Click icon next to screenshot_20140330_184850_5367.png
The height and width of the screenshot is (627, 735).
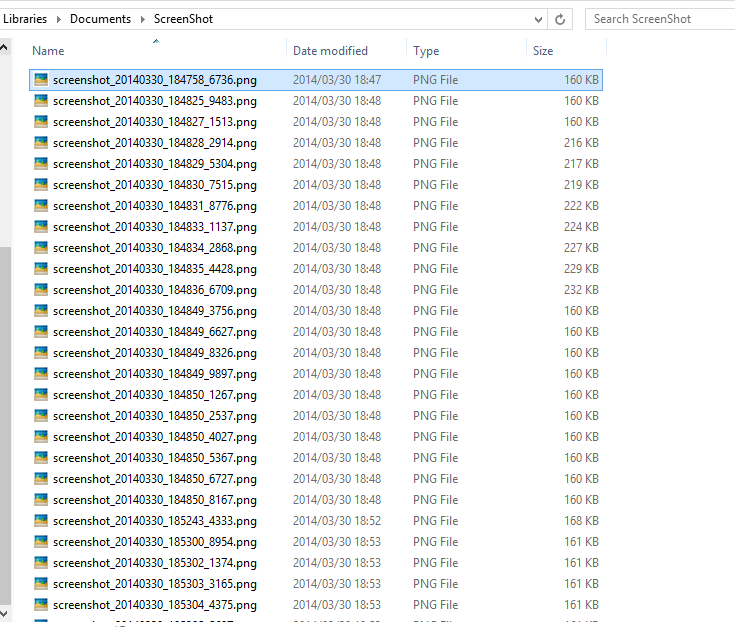(41, 457)
